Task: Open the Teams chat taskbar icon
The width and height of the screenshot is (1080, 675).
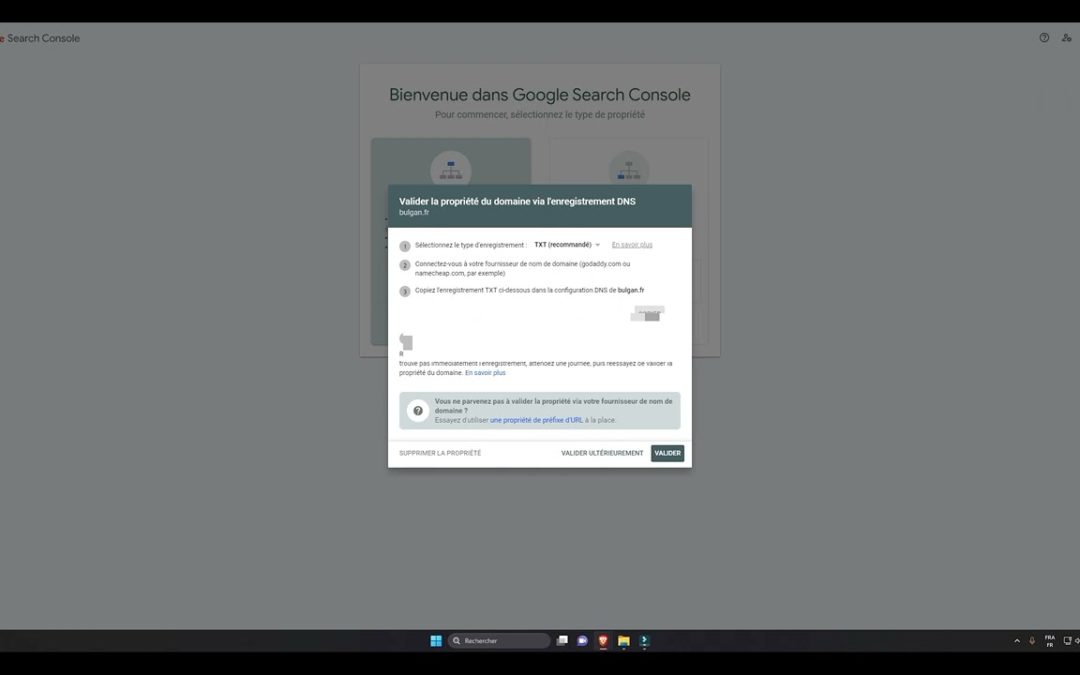Action: click(x=582, y=641)
